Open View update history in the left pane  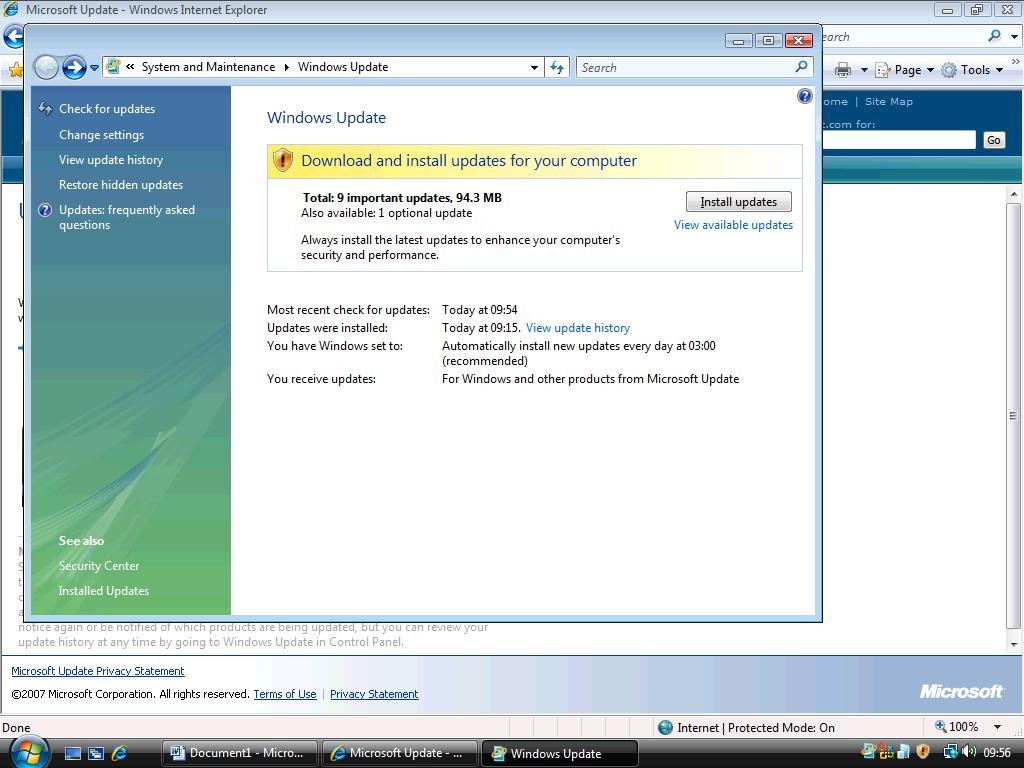111,160
